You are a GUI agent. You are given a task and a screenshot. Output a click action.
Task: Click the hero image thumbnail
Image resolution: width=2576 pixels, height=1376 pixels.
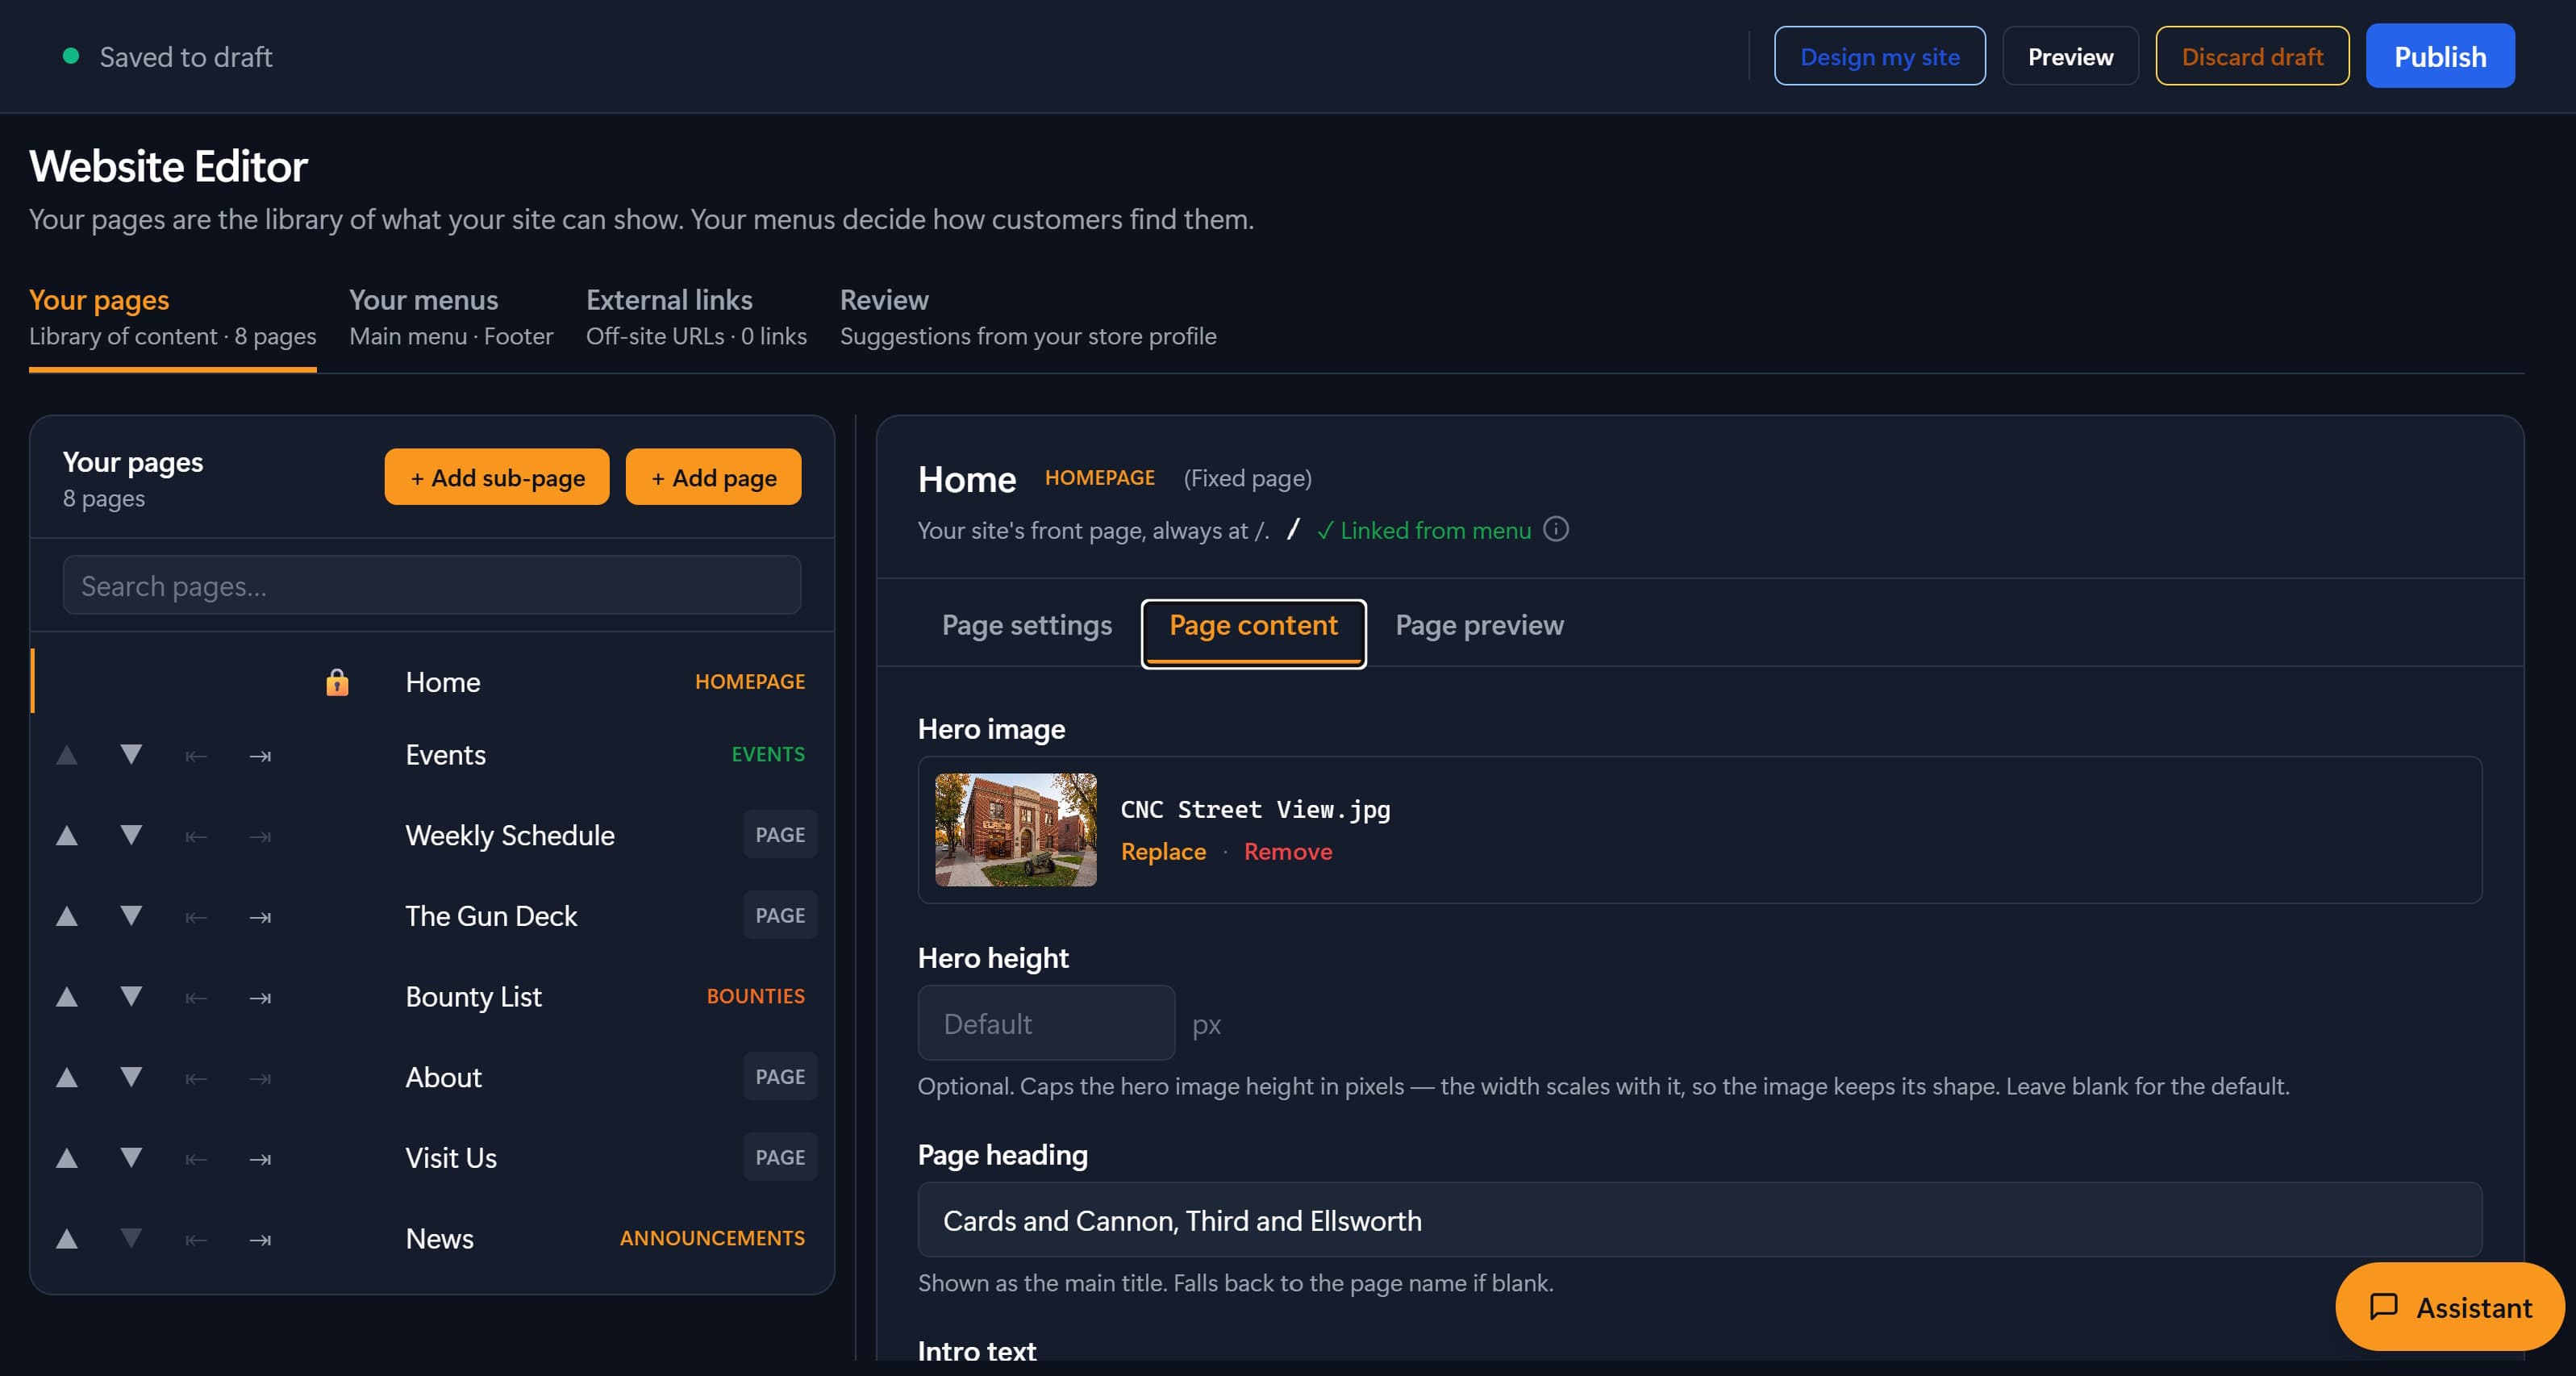point(1016,830)
